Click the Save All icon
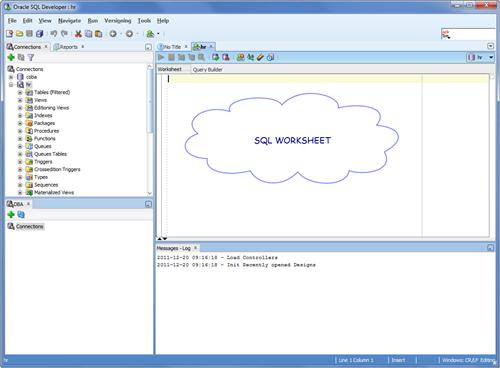 [x=40, y=34]
